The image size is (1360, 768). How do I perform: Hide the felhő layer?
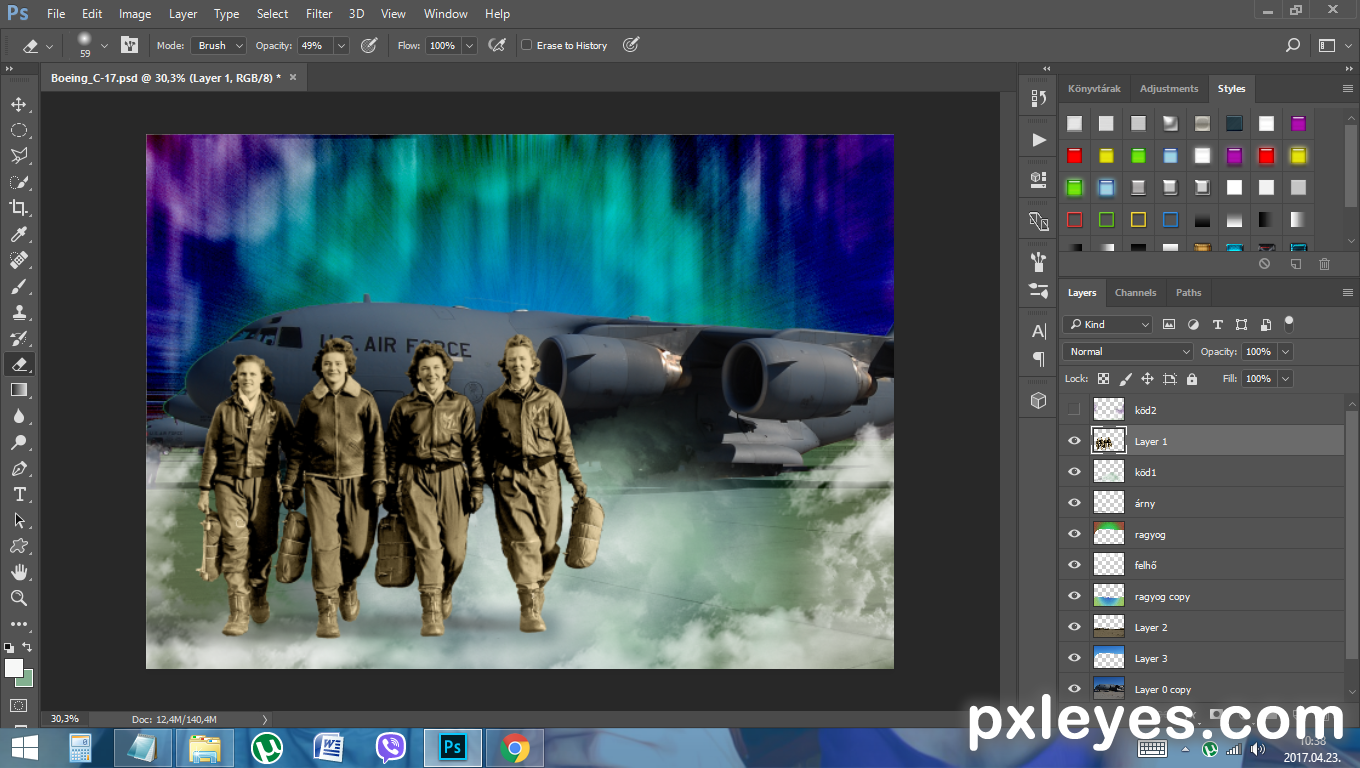pos(1074,565)
